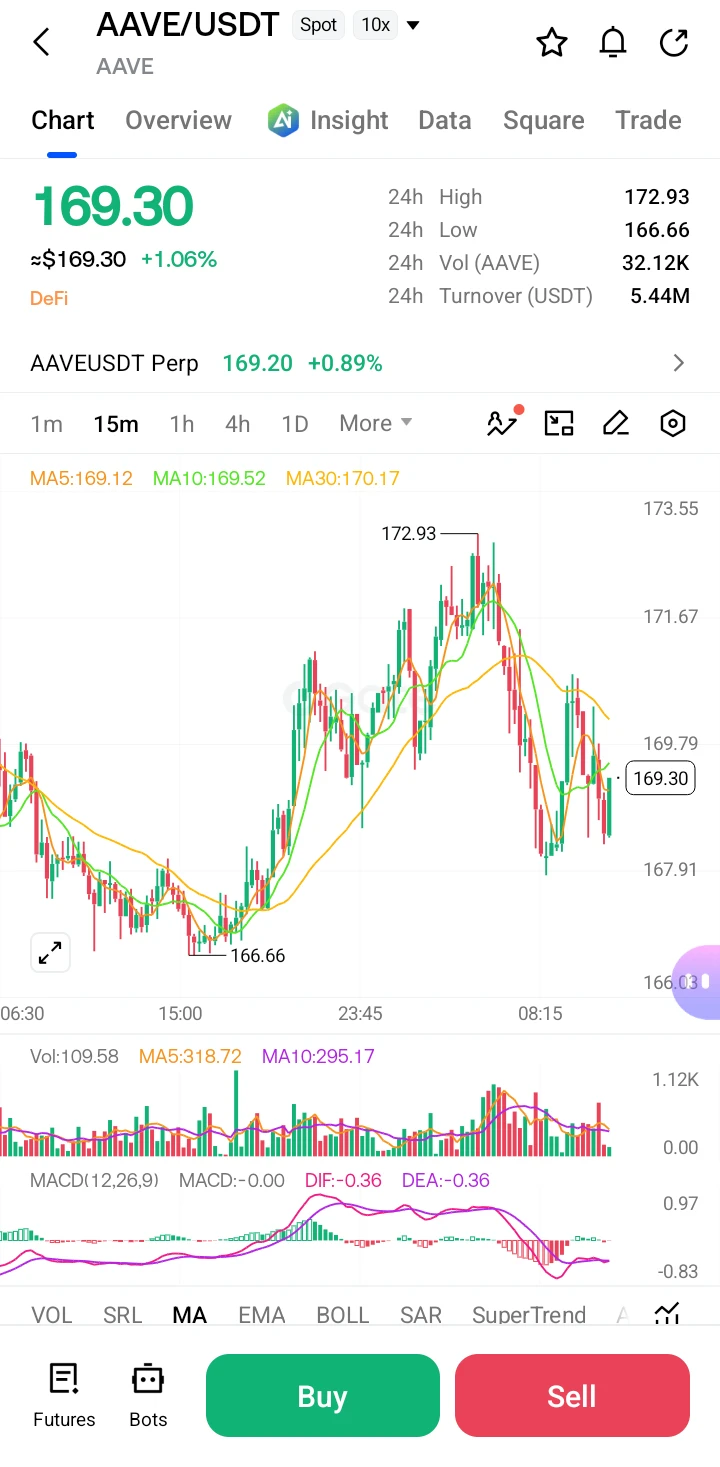Toggle the VOL indicator
This screenshot has width=720, height=1467.
click(x=52, y=1314)
